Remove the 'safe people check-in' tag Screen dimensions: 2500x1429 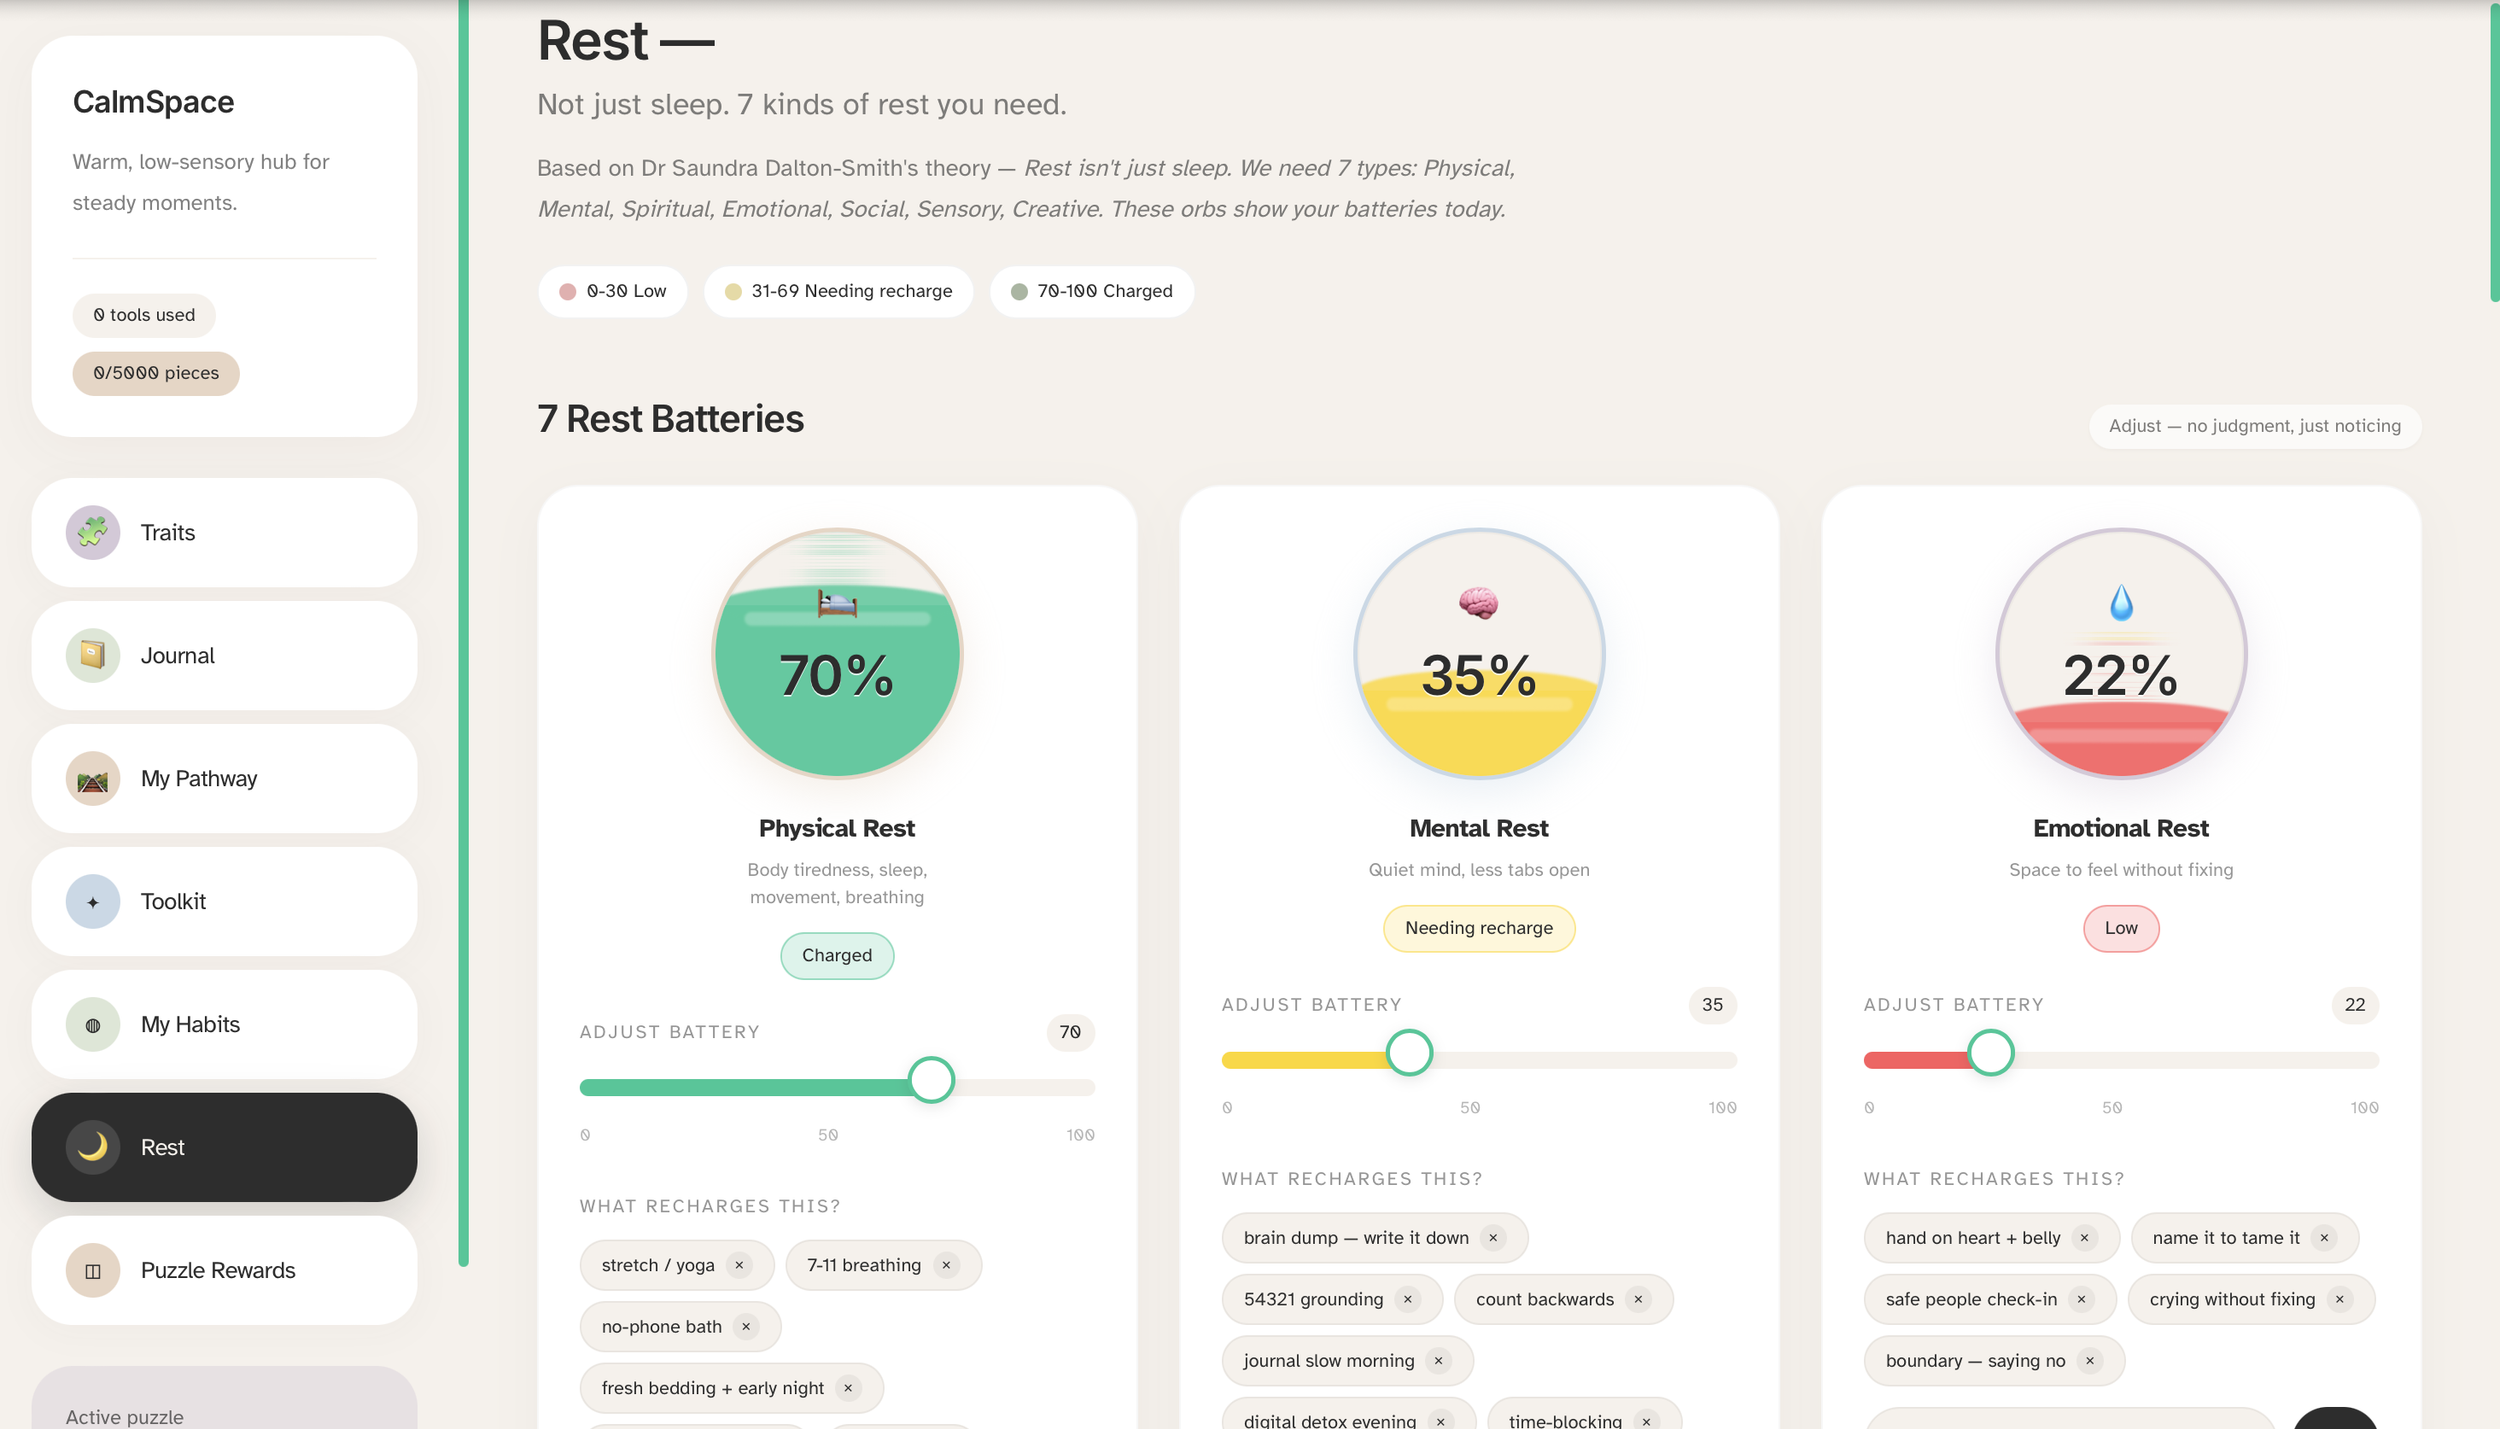coord(2082,1299)
